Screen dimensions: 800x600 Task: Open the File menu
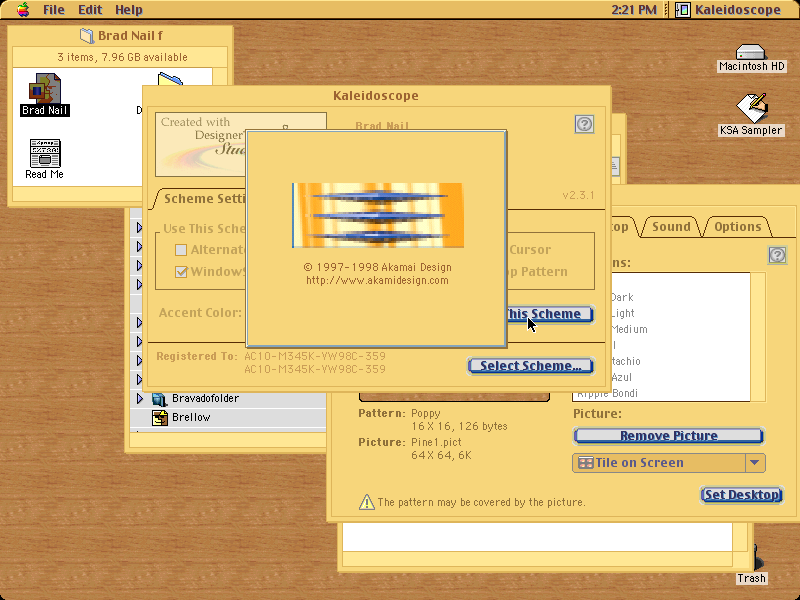pyautogui.click(x=54, y=10)
